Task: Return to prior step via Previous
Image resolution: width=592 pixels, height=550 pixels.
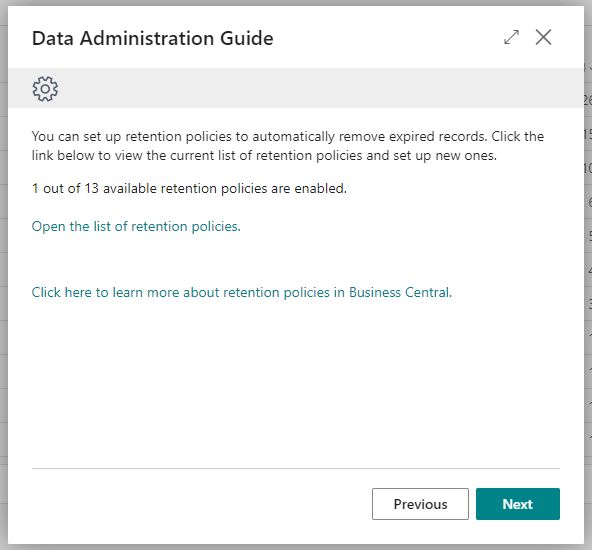Action: pos(420,504)
